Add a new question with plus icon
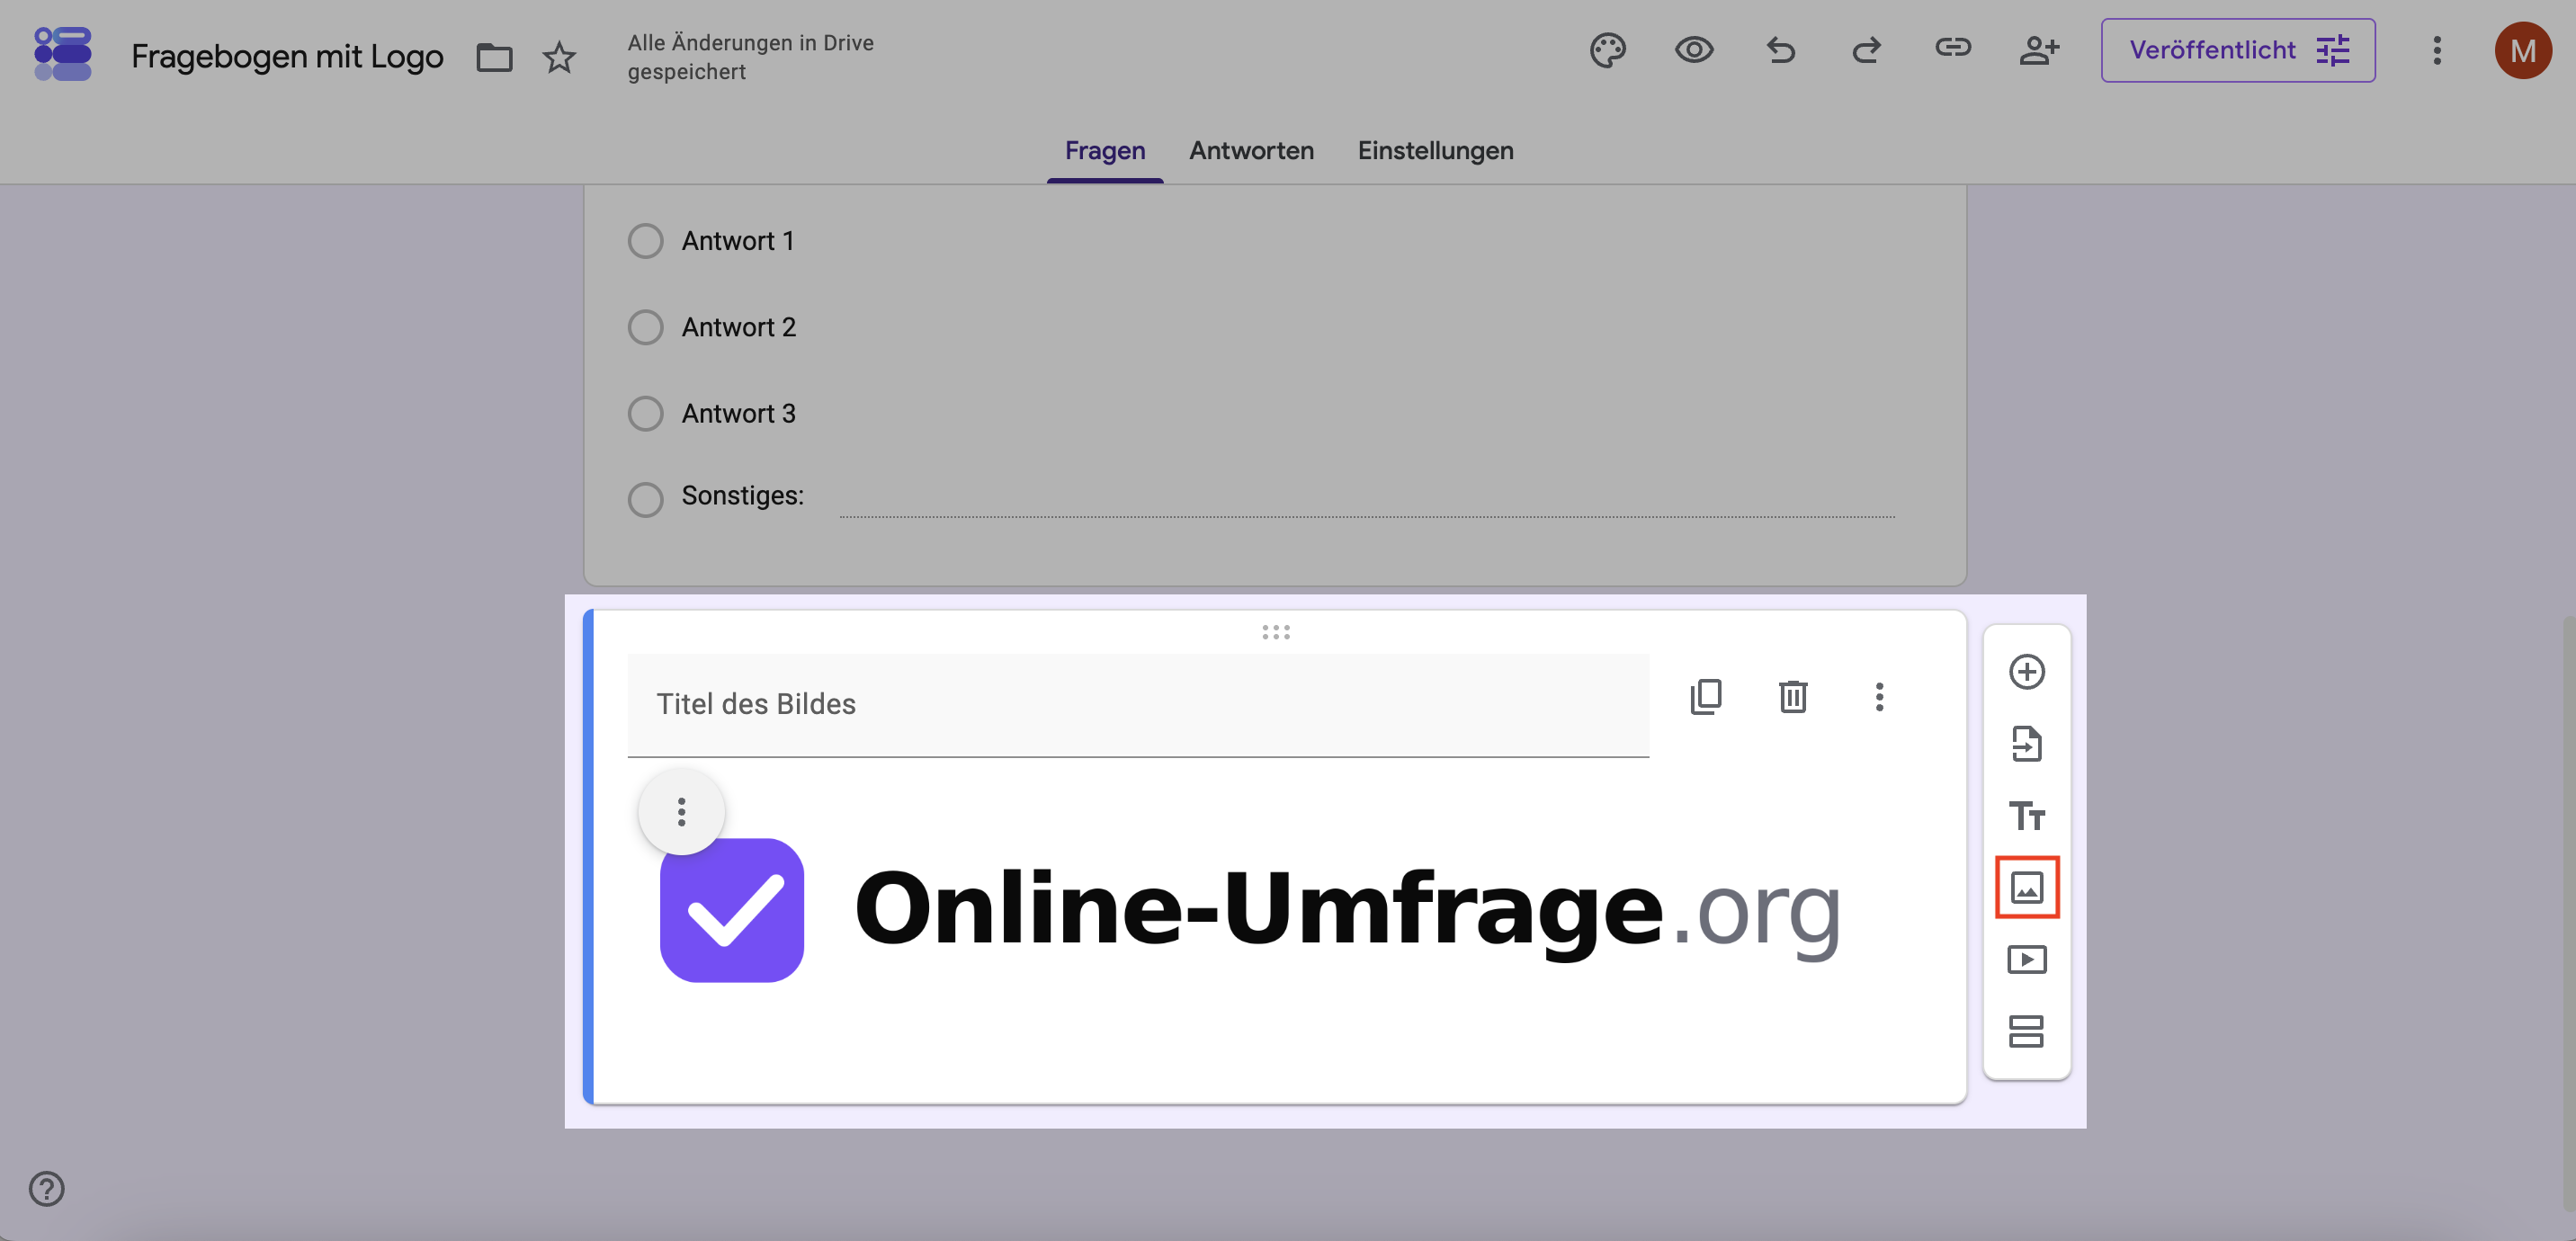Image resolution: width=2576 pixels, height=1241 pixels. pyautogui.click(x=2026, y=671)
